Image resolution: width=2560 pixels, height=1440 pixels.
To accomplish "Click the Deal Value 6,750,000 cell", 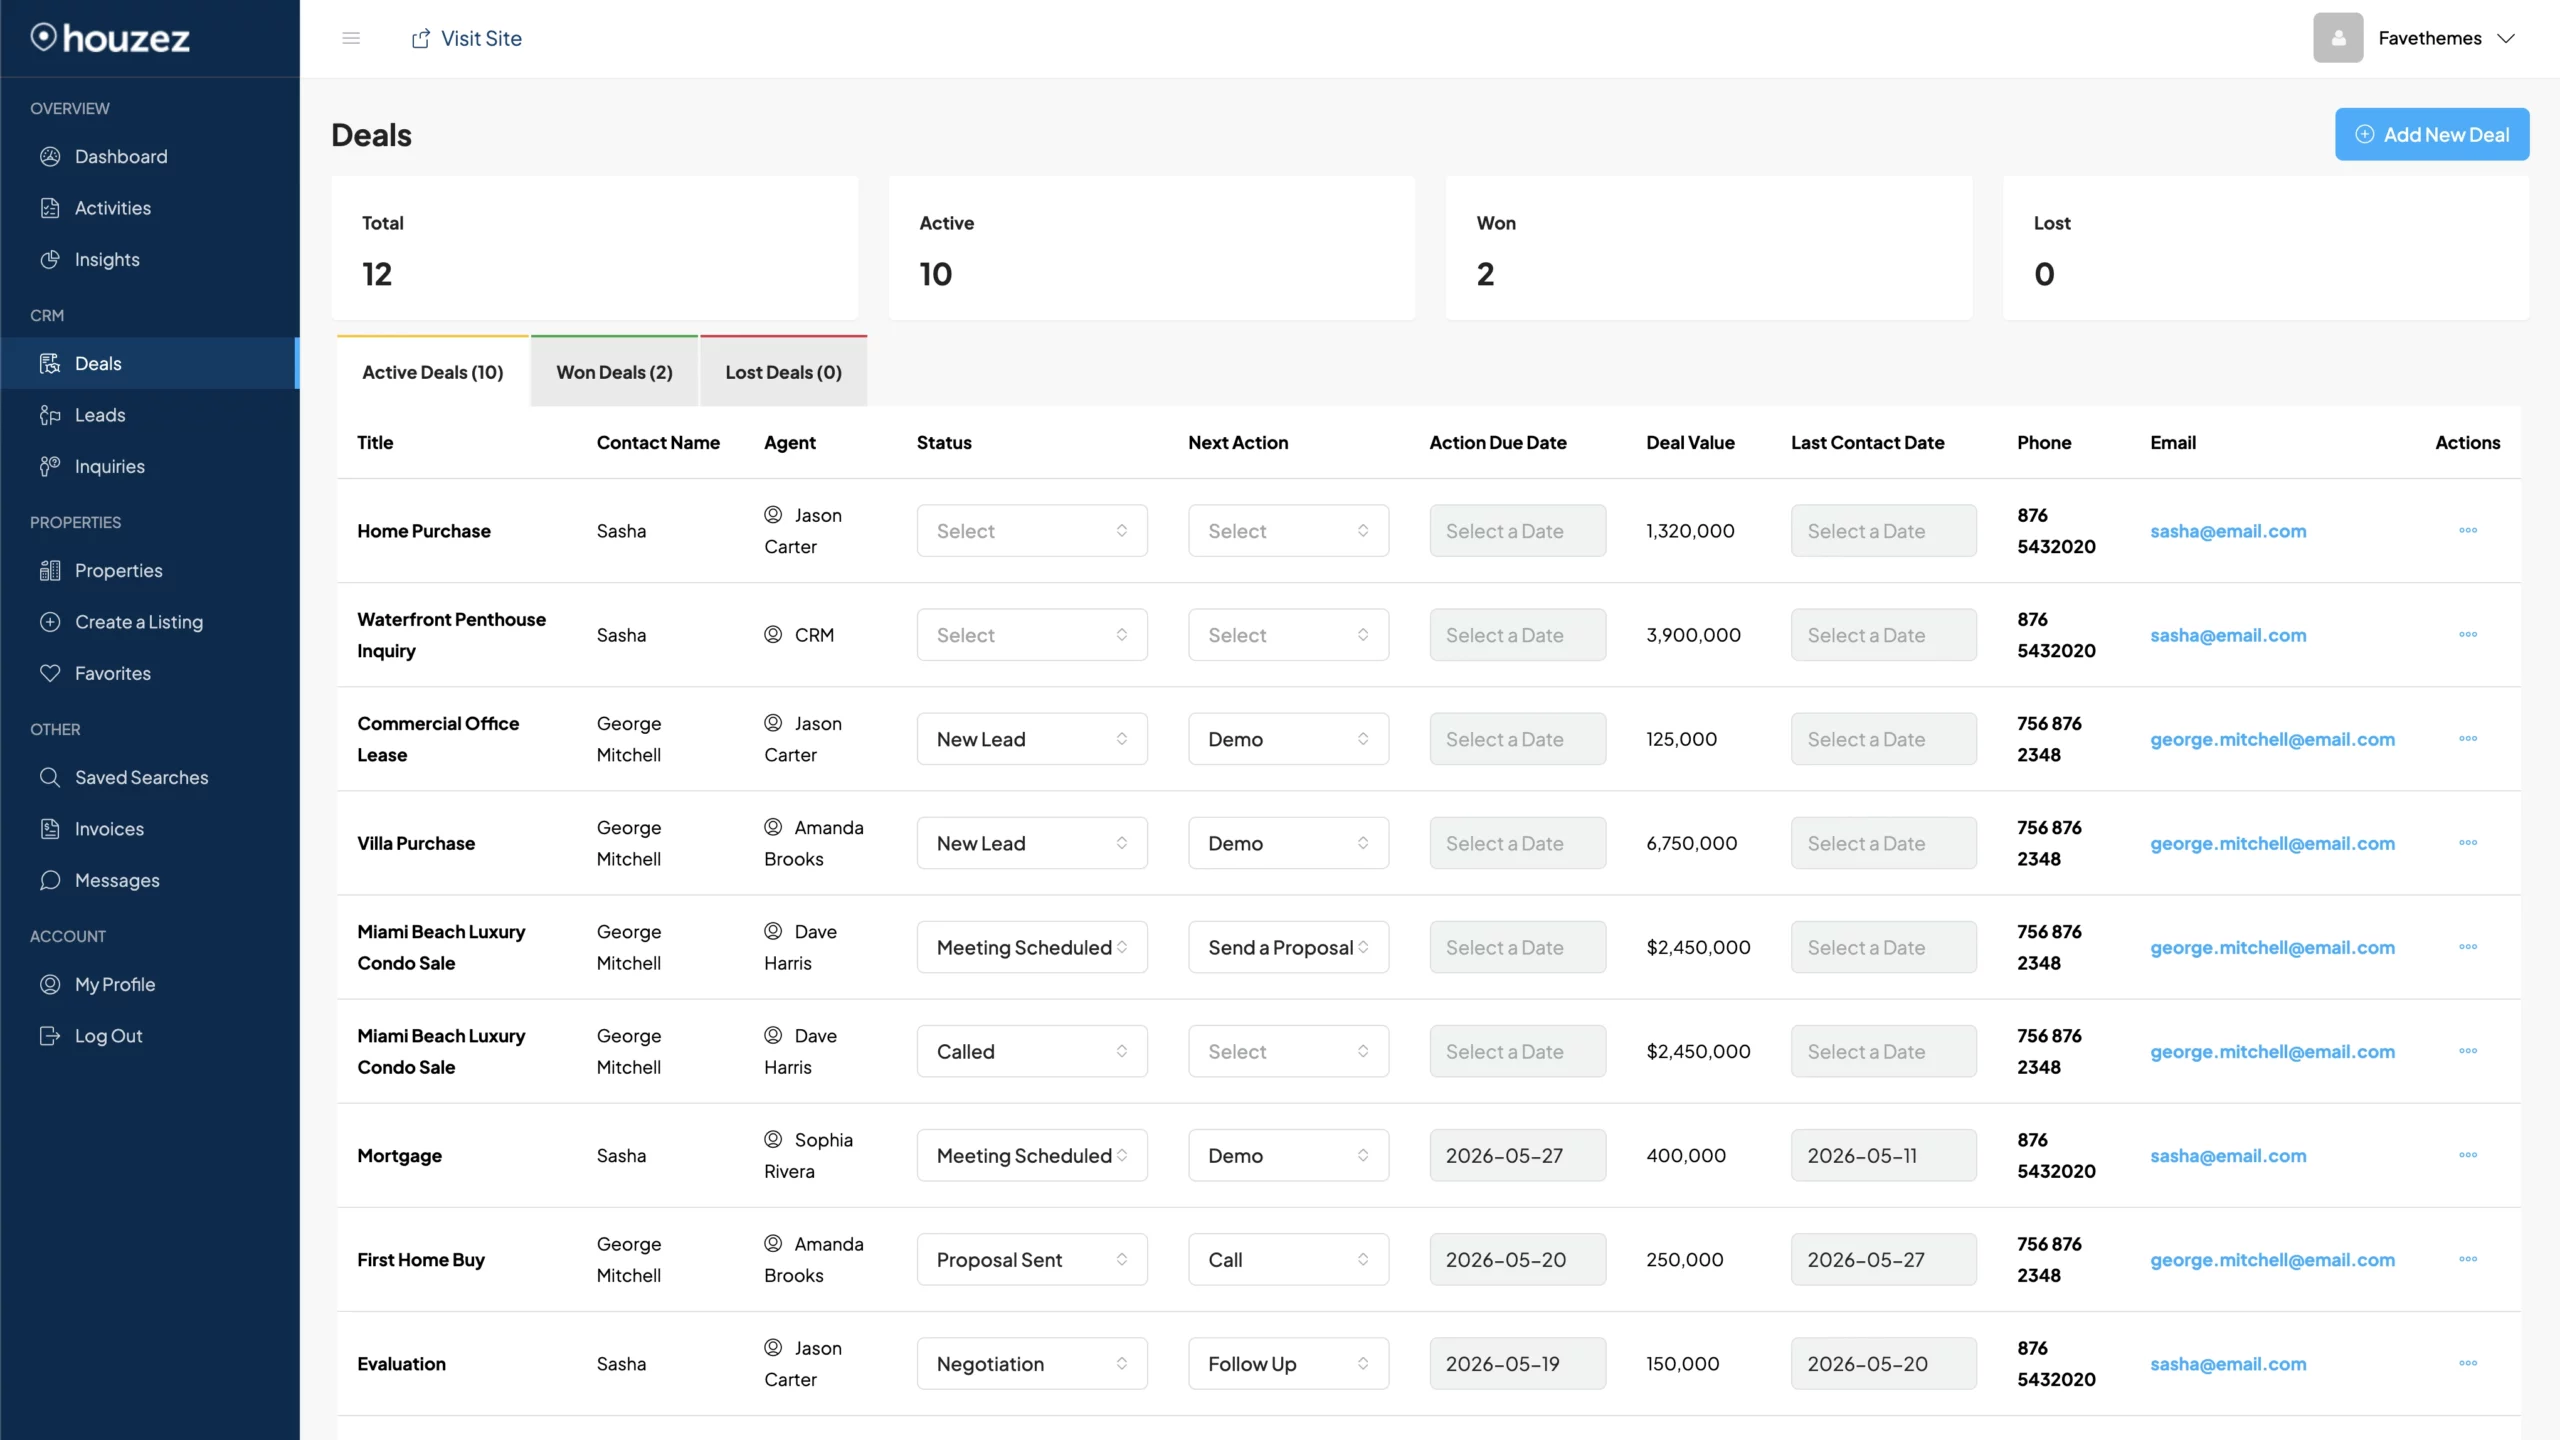I will pyautogui.click(x=1691, y=843).
